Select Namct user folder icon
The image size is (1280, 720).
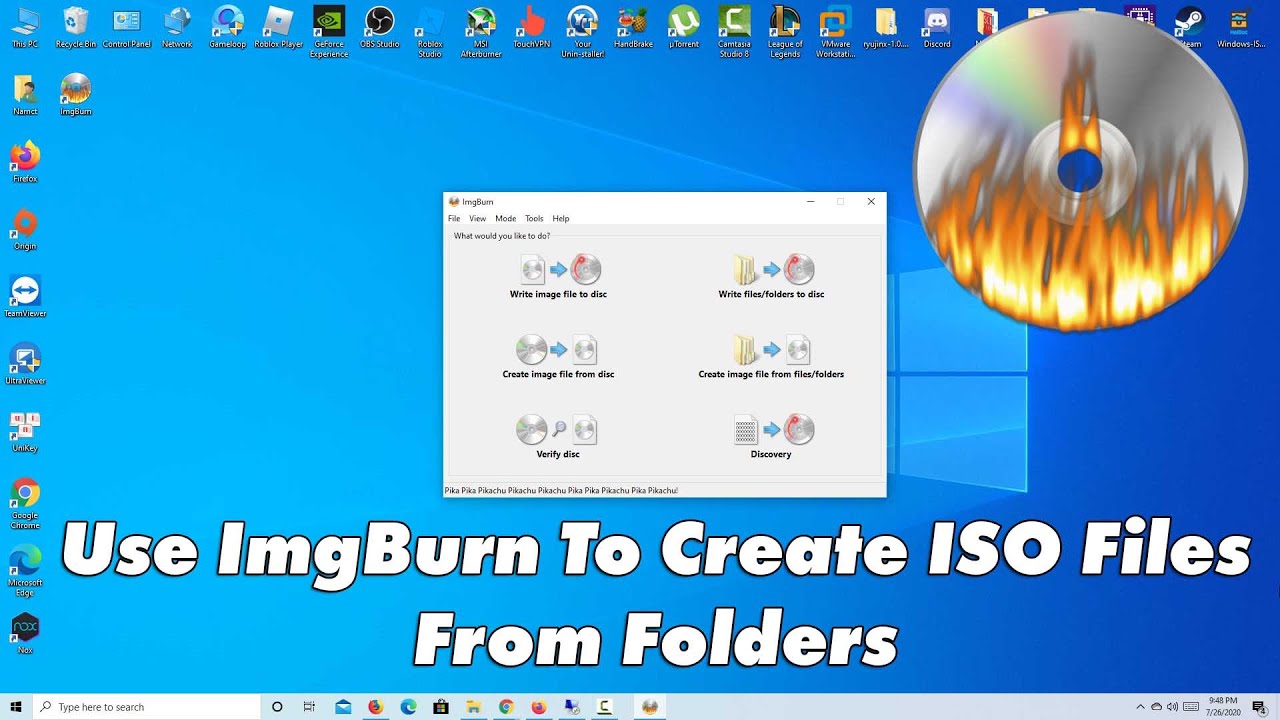tap(25, 95)
